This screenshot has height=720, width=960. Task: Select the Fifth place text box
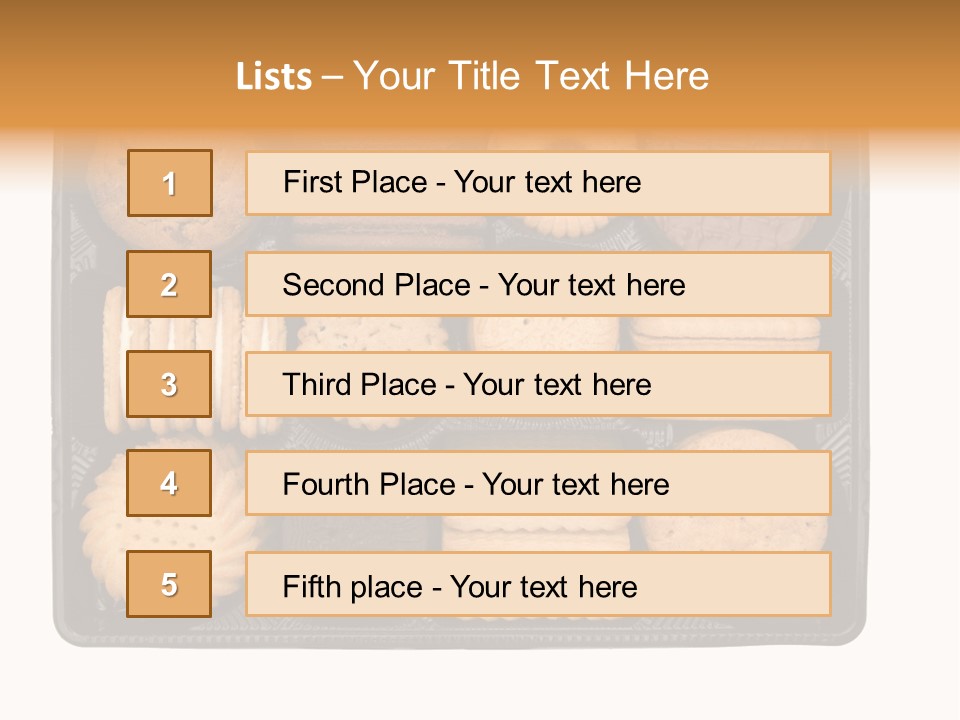538,584
